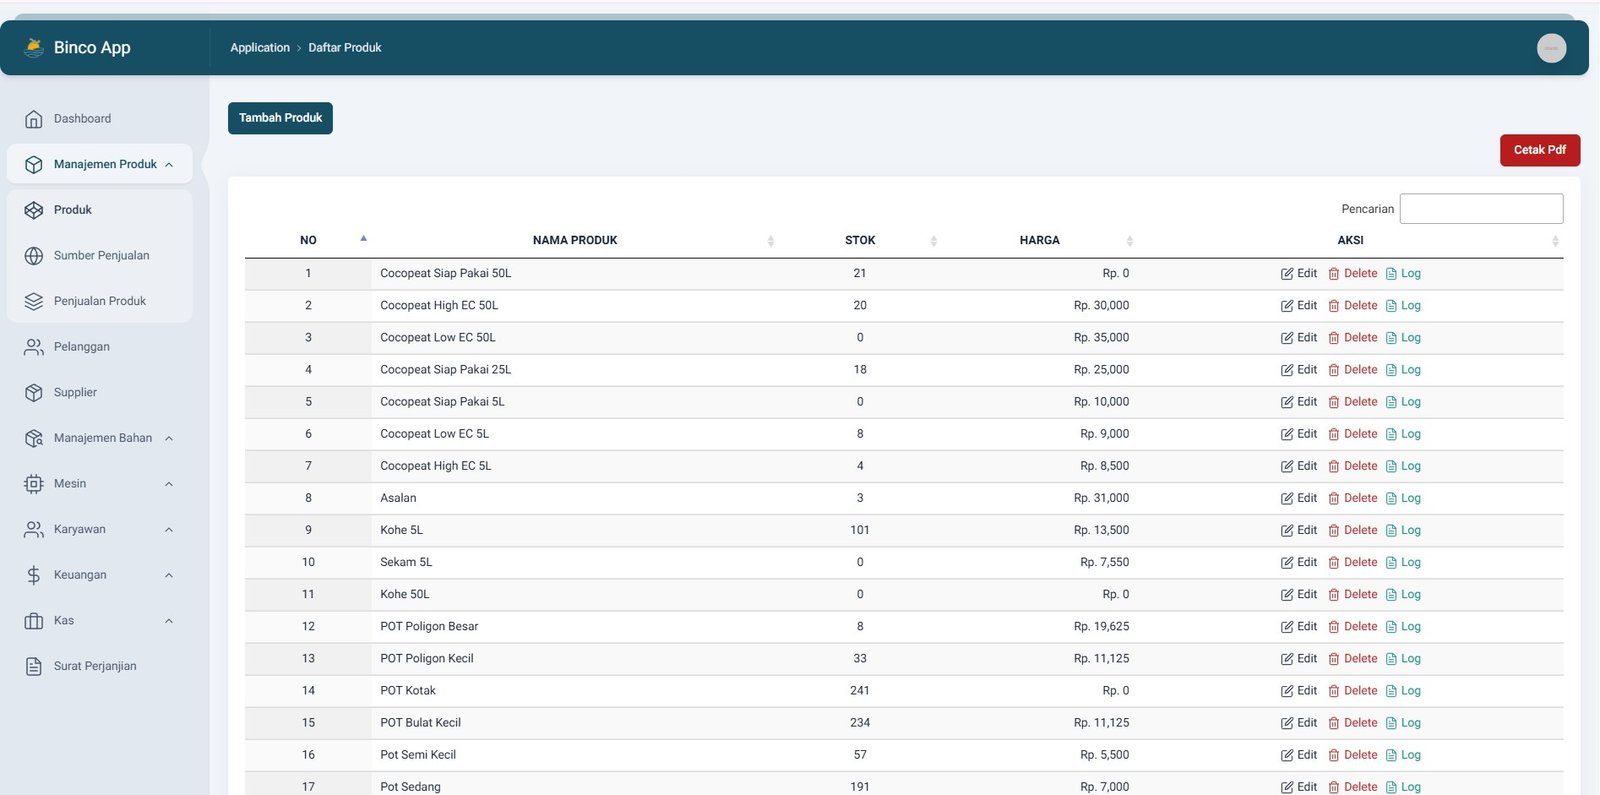The height and width of the screenshot is (795, 1600).
Task: Expand the Karyawan submenu chevron
Action: click(x=169, y=530)
